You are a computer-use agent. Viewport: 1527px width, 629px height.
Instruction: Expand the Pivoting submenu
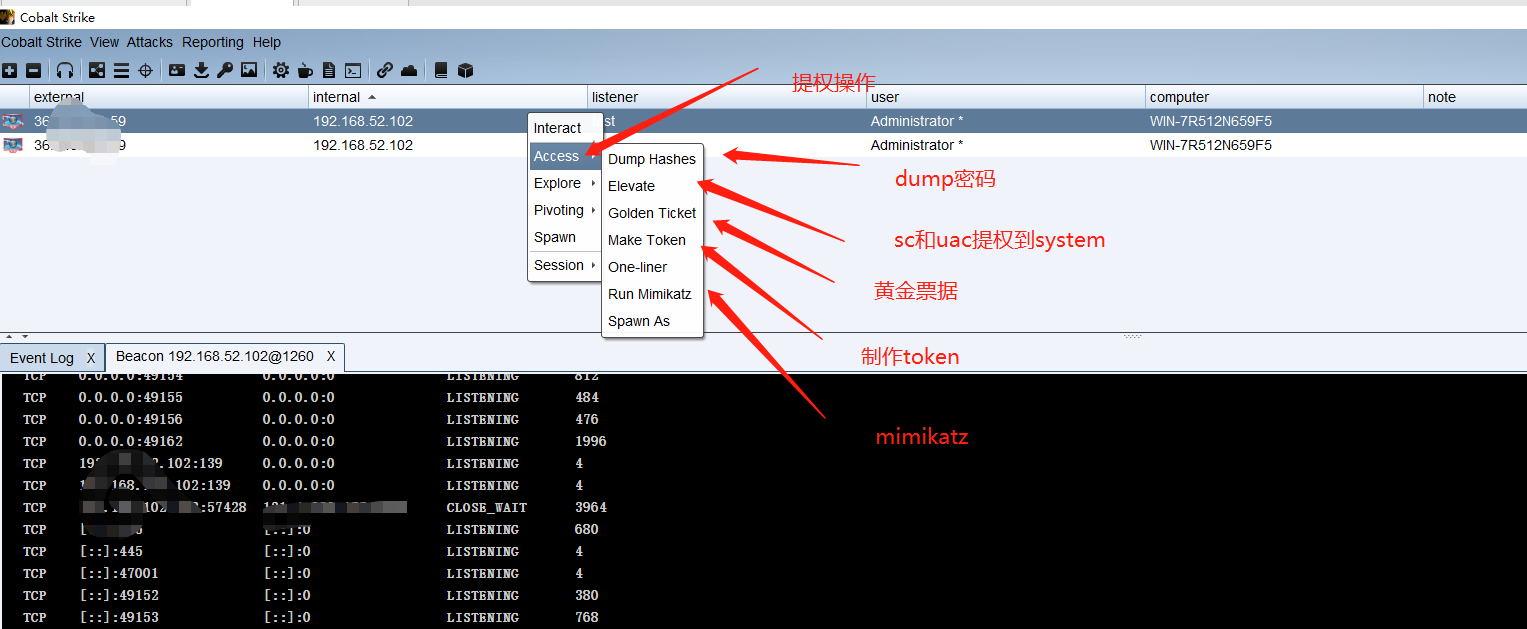pyautogui.click(x=565, y=210)
